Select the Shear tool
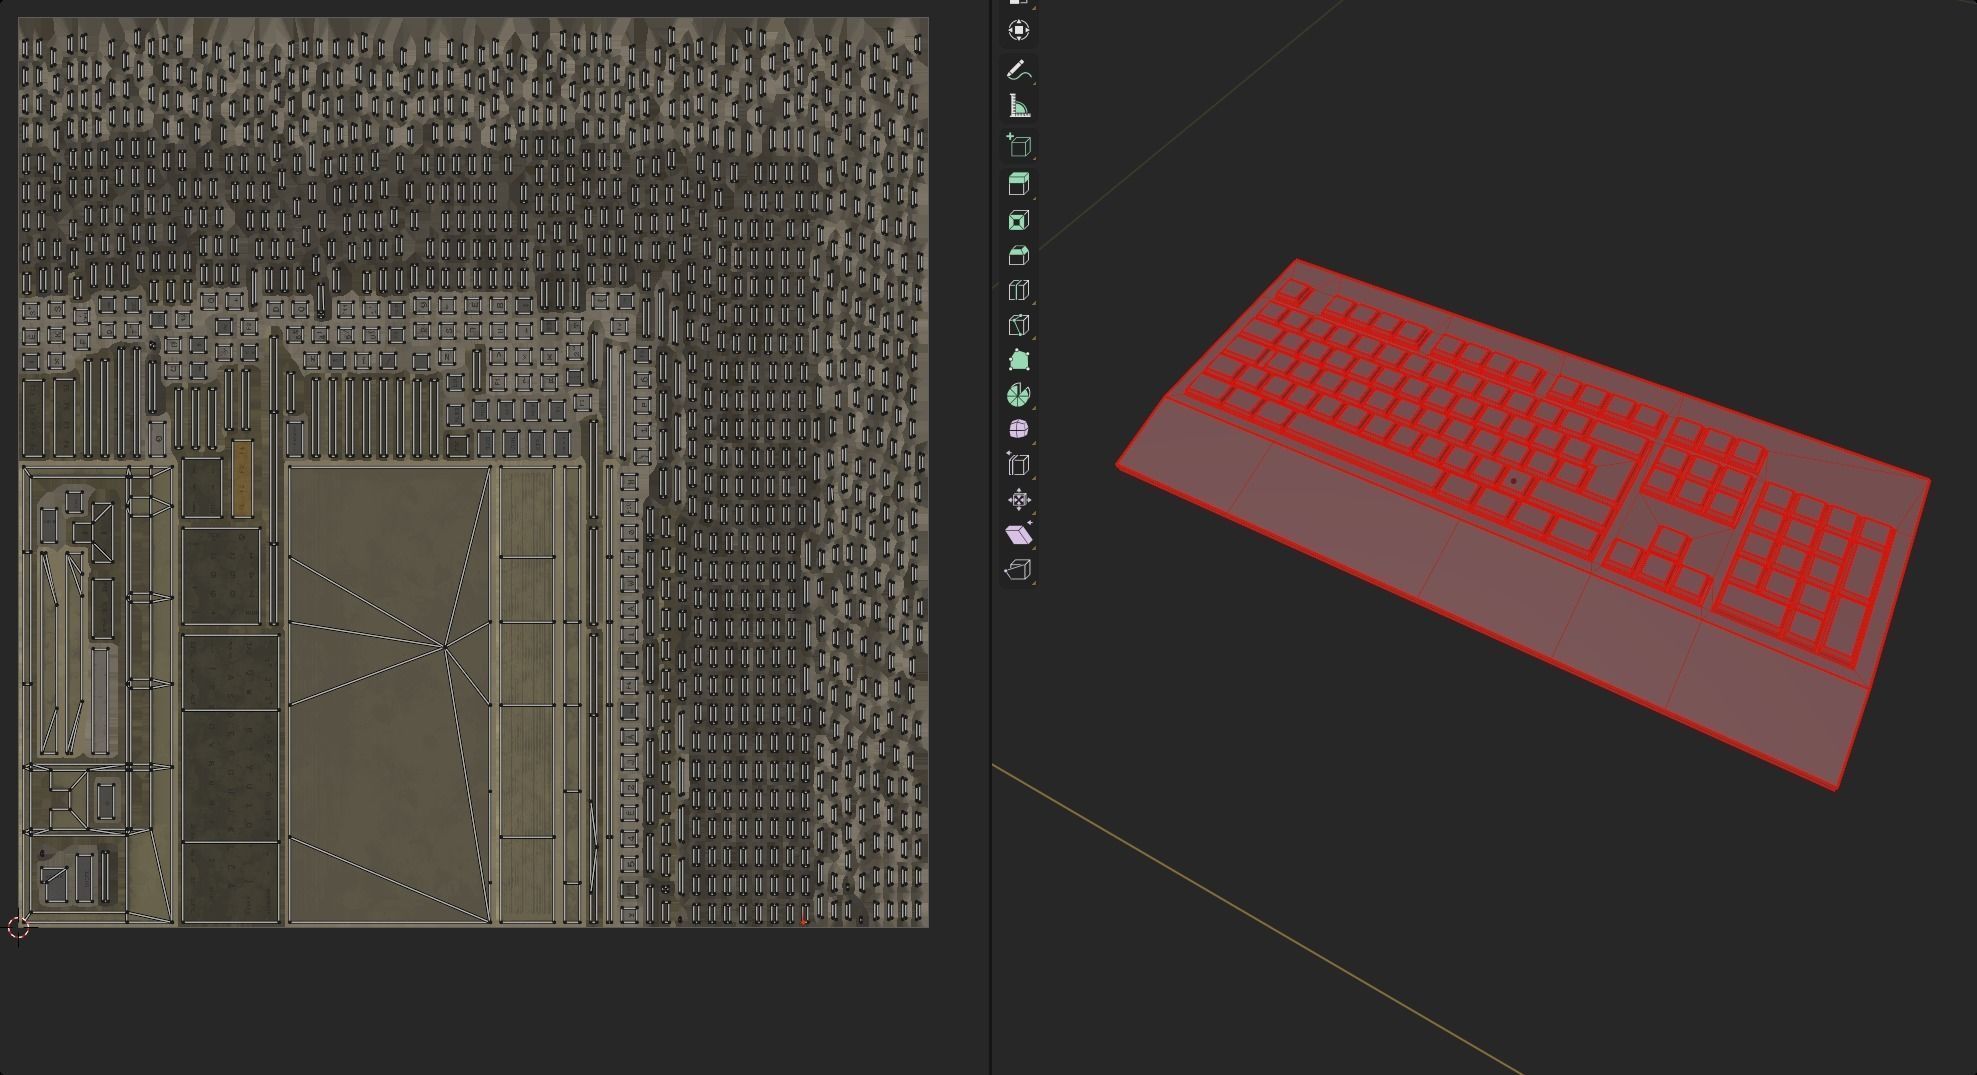Screen dimensions: 1977x1075 click(x=1018, y=535)
